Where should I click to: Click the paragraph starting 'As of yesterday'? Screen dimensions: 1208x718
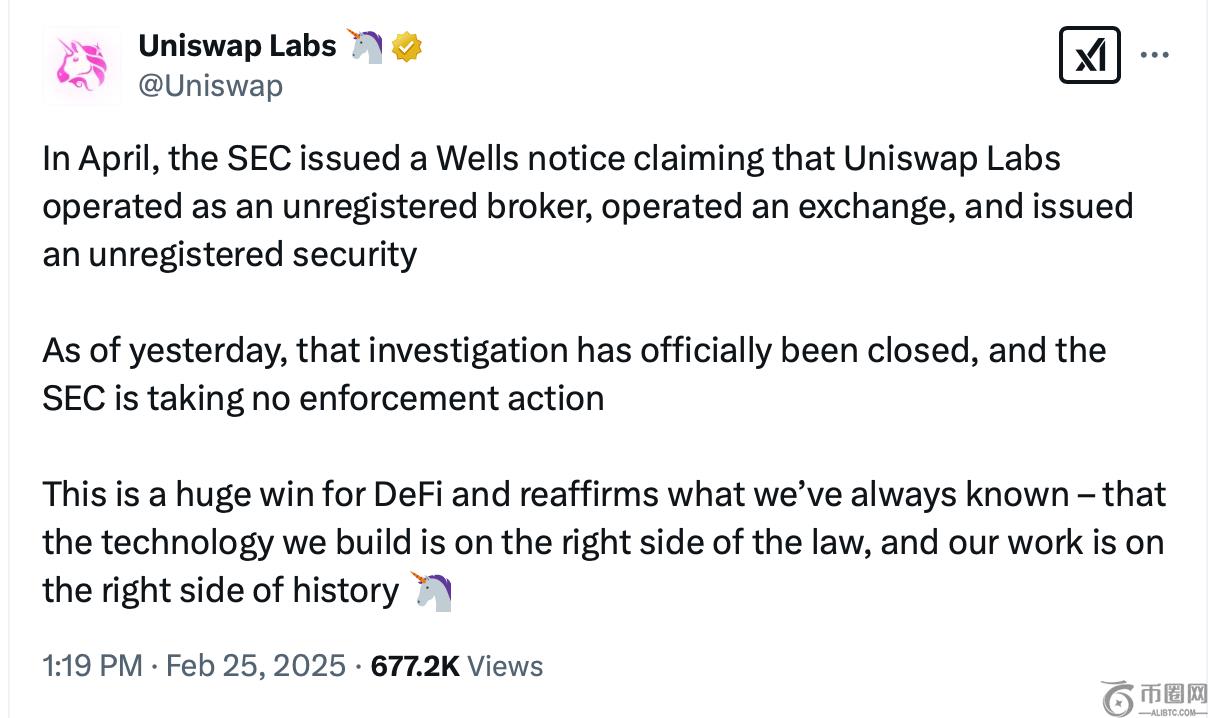pyautogui.click(x=574, y=374)
